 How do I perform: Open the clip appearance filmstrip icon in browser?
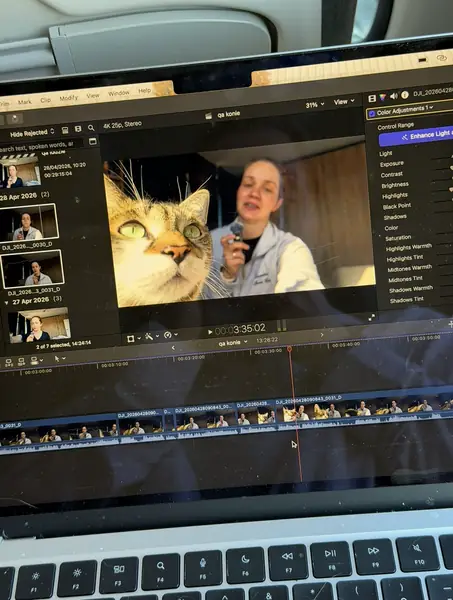(65, 130)
